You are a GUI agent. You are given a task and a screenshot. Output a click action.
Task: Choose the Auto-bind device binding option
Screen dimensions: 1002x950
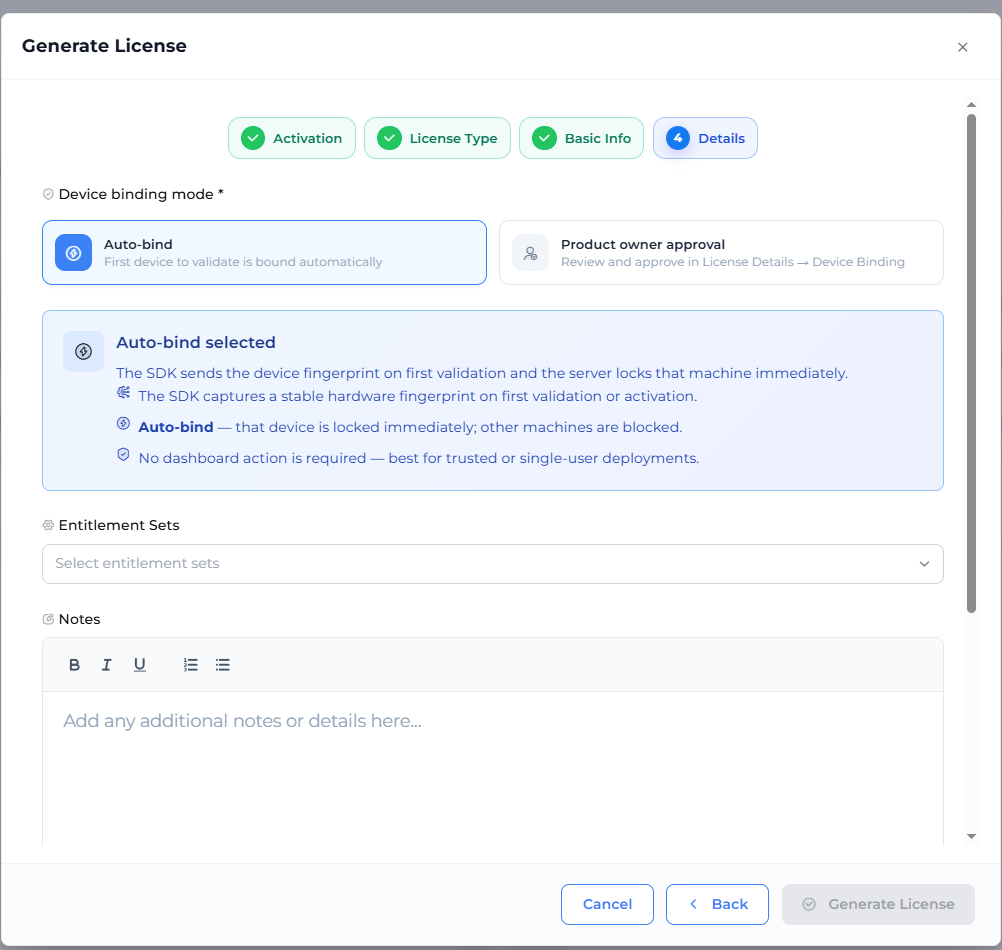pos(265,252)
